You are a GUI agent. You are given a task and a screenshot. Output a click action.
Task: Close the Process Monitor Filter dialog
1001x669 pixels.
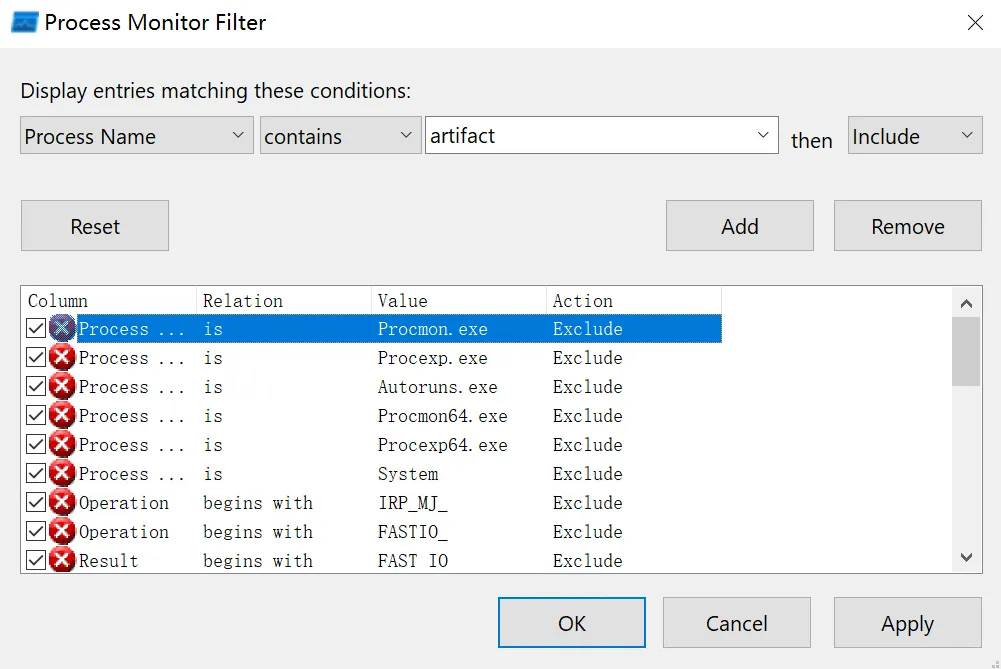coord(975,23)
